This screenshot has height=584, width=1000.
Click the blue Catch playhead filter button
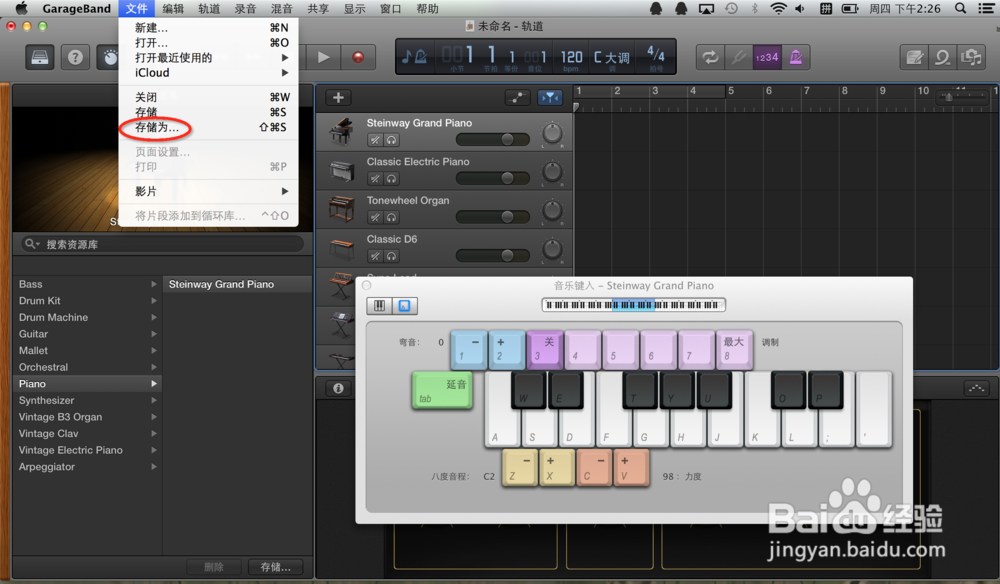[x=550, y=98]
